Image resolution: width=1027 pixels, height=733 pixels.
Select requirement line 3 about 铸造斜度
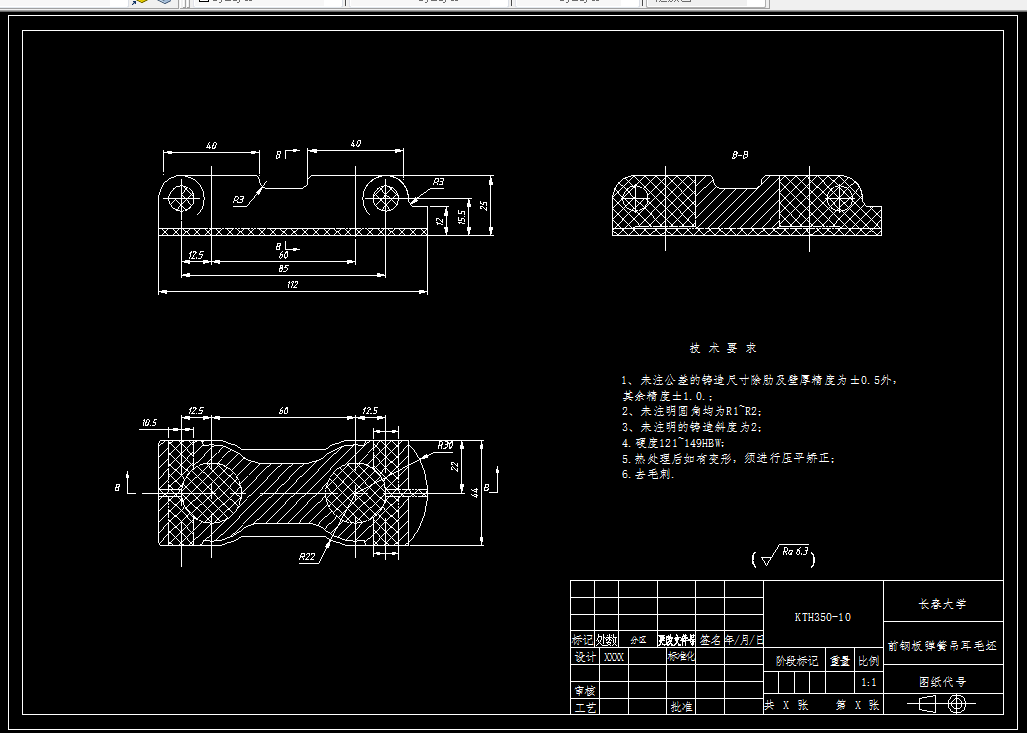692,427
